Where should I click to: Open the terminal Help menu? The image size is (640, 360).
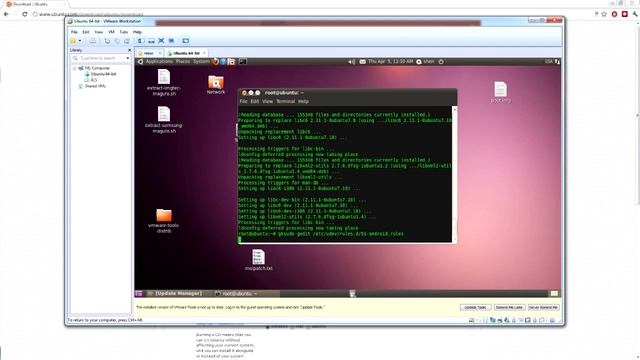(x=303, y=101)
